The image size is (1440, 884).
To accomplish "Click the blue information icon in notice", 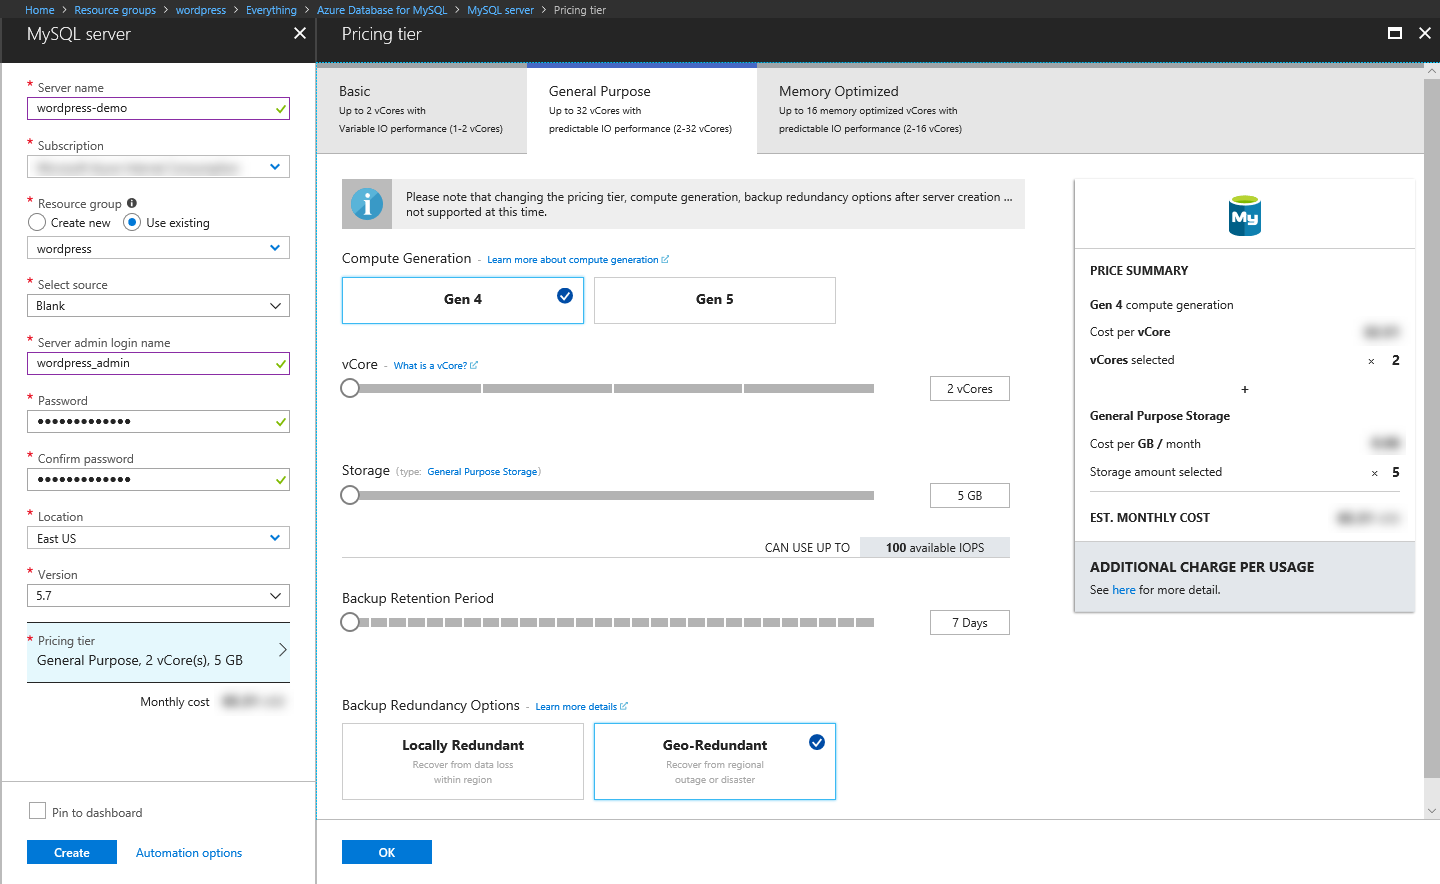I will tap(367, 204).
